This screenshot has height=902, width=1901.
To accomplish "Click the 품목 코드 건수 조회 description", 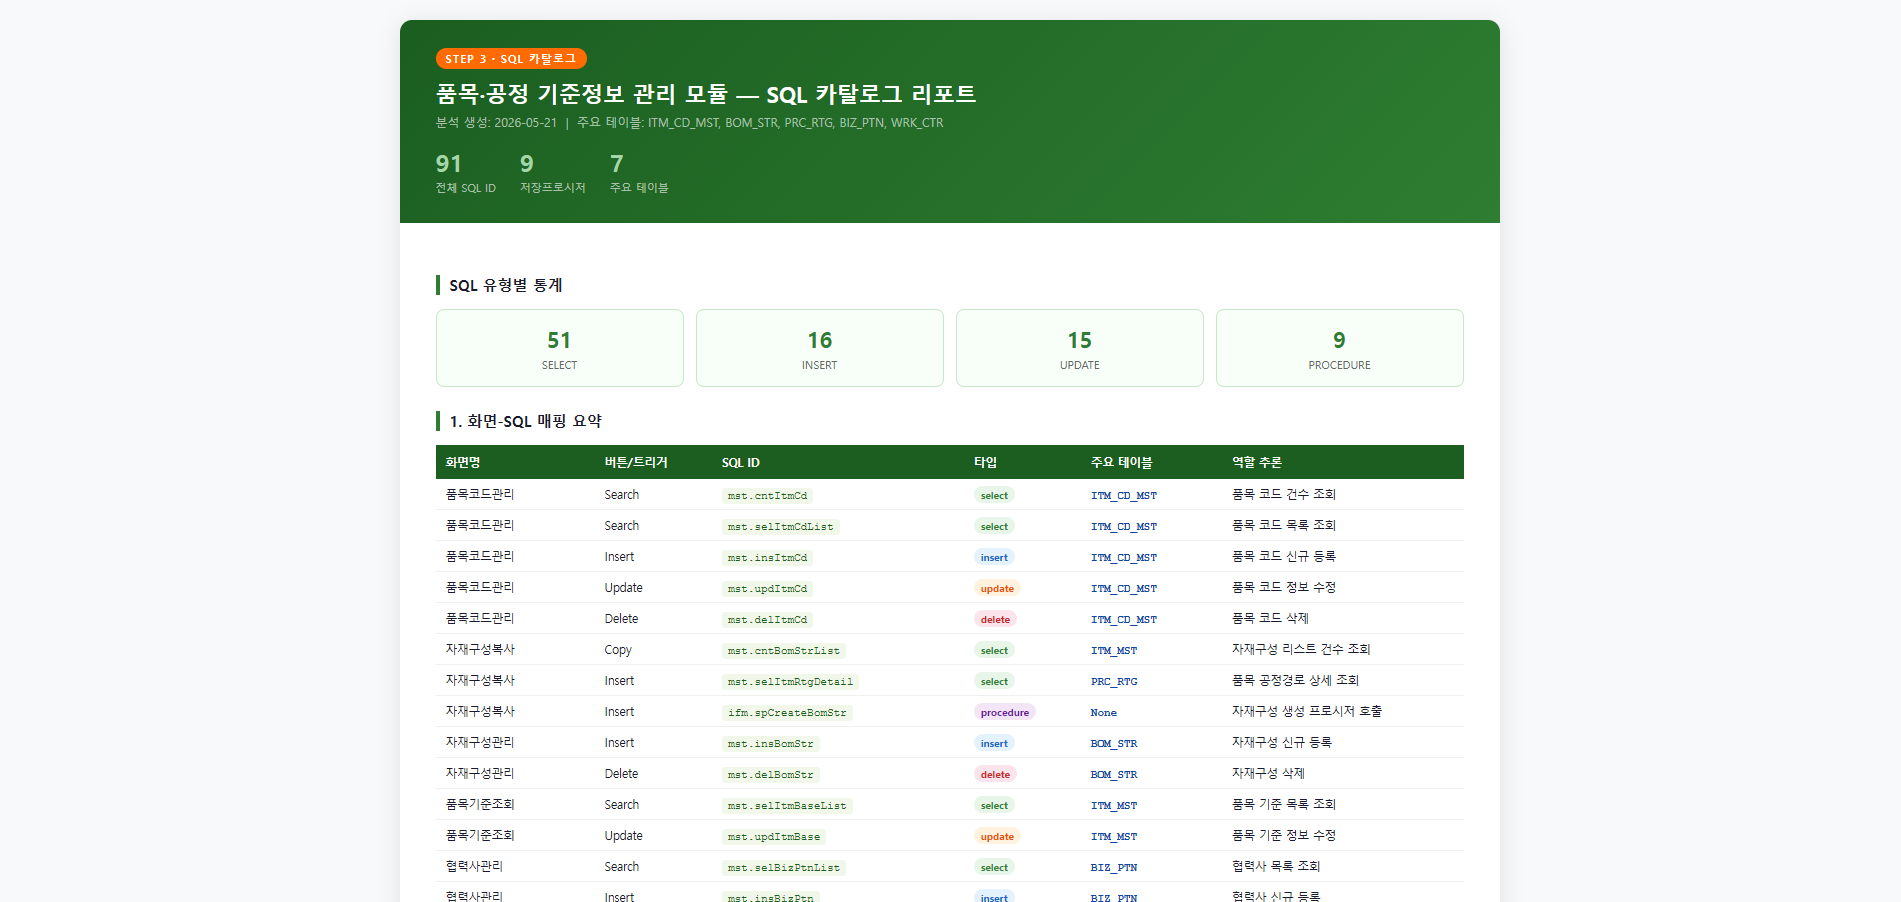I will [1284, 495].
